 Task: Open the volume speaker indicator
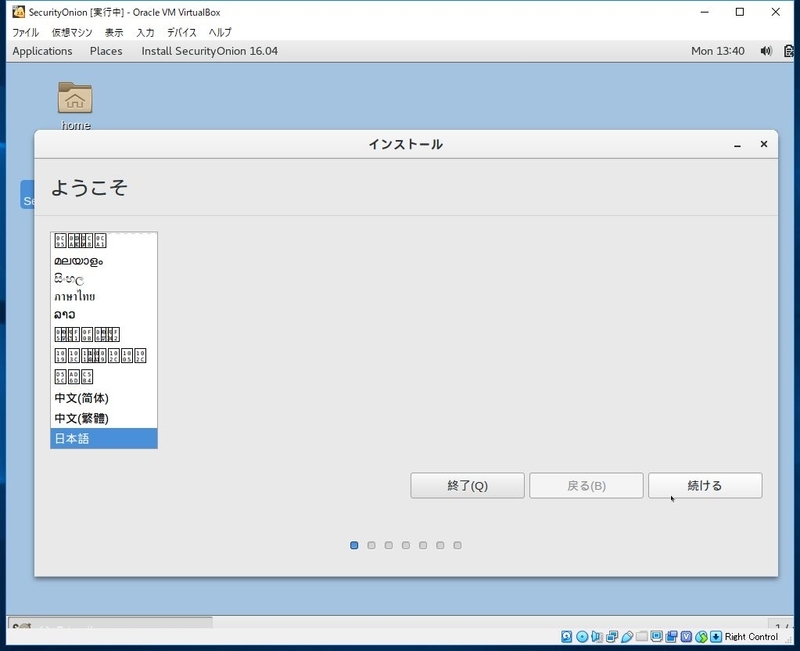(766, 51)
